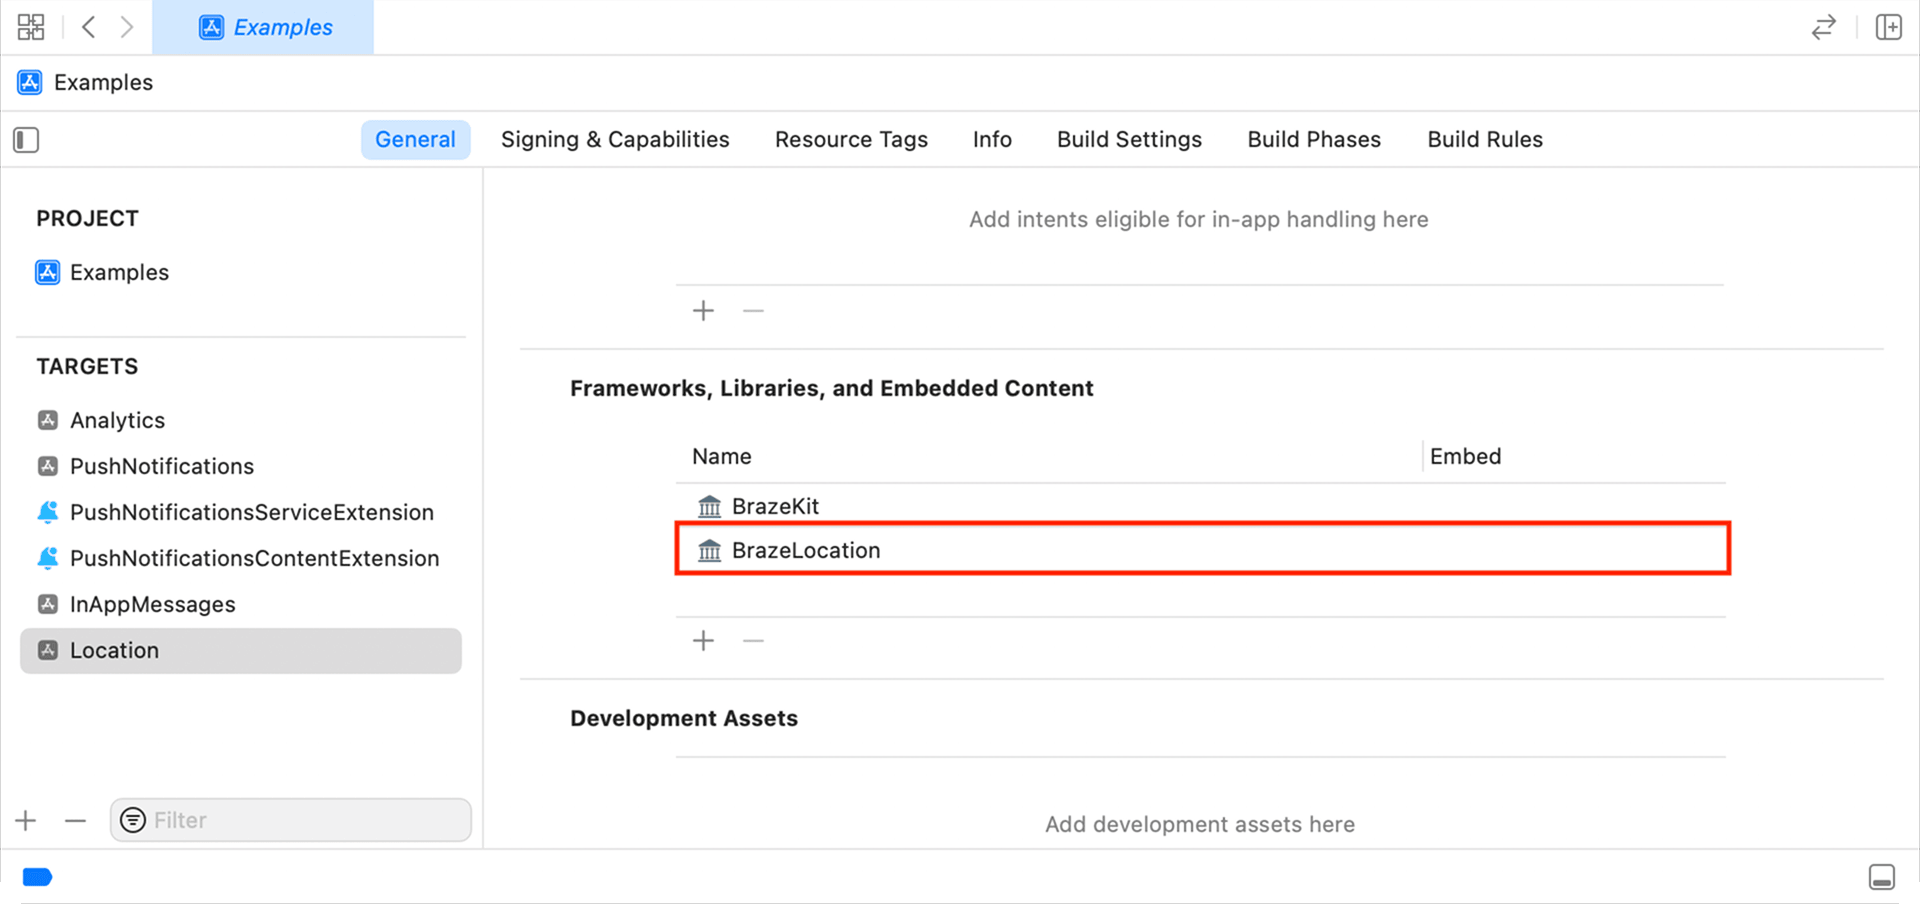Click the Frameworks, Libraries, and Embedded Content heading
Image resolution: width=1920 pixels, height=904 pixels.
tap(832, 388)
